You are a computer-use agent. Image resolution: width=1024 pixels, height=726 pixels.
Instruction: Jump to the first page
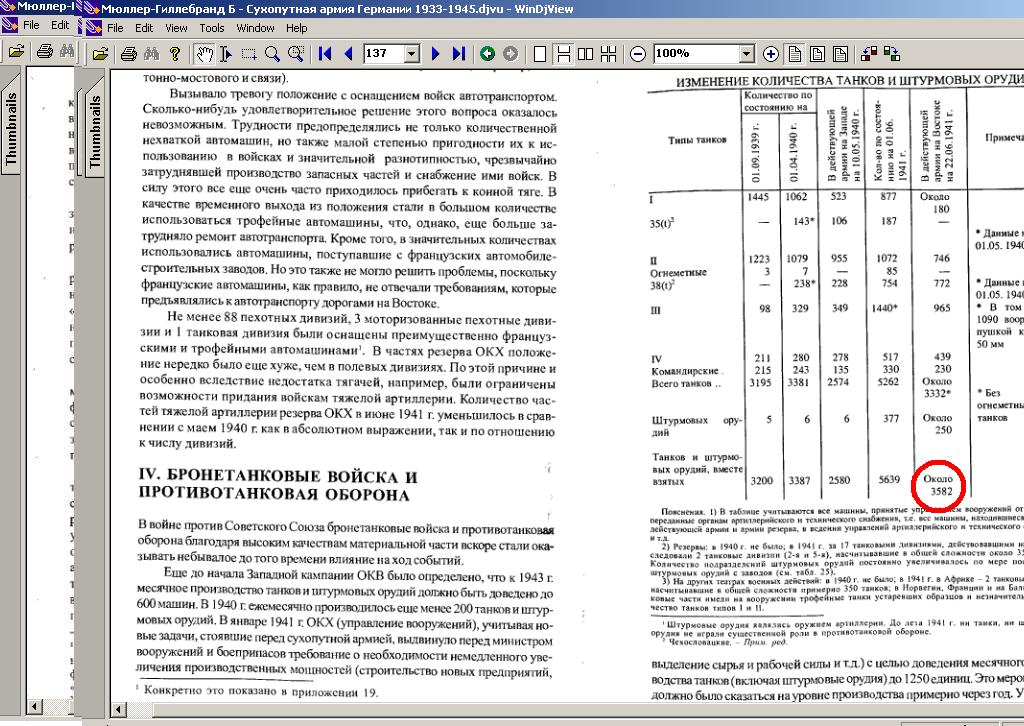[325, 53]
